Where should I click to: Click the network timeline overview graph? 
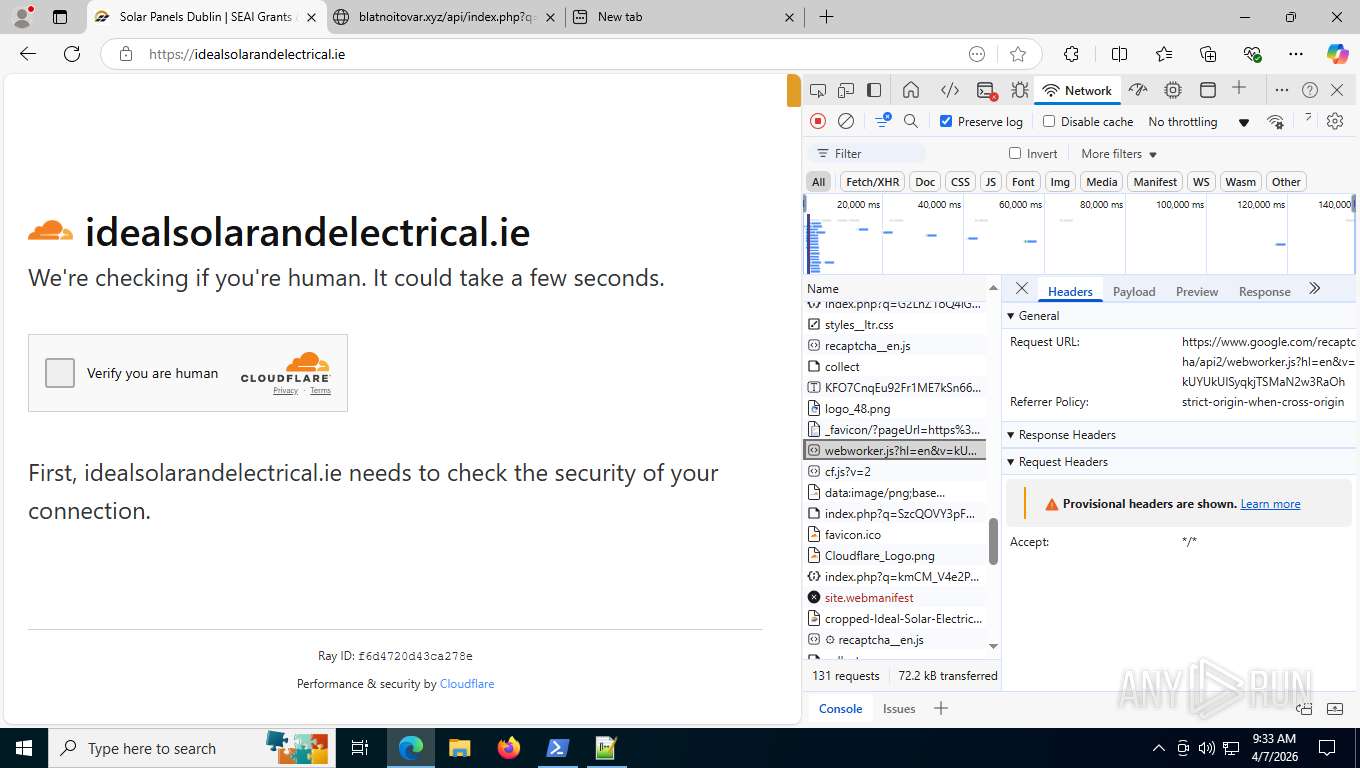pyautogui.click(x=1080, y=234)
